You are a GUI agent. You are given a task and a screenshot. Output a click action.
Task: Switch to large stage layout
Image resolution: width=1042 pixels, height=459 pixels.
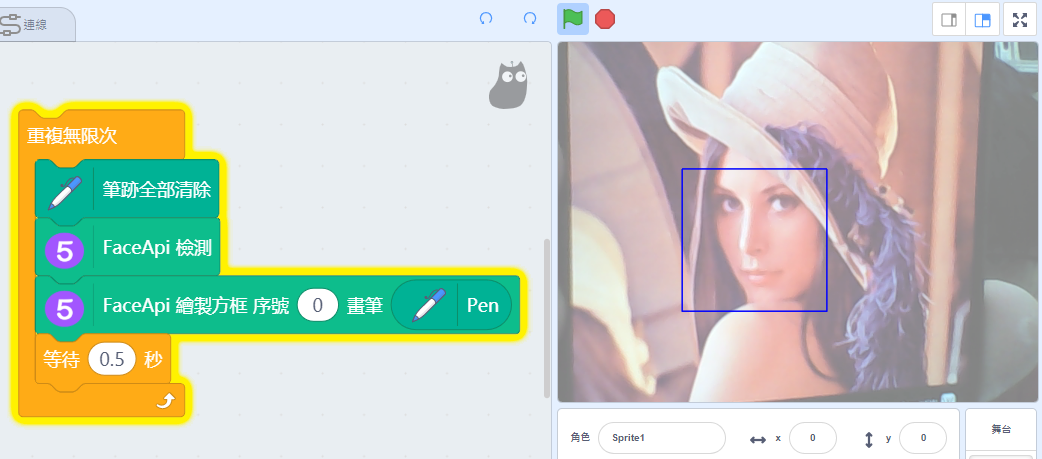(982, 20)
